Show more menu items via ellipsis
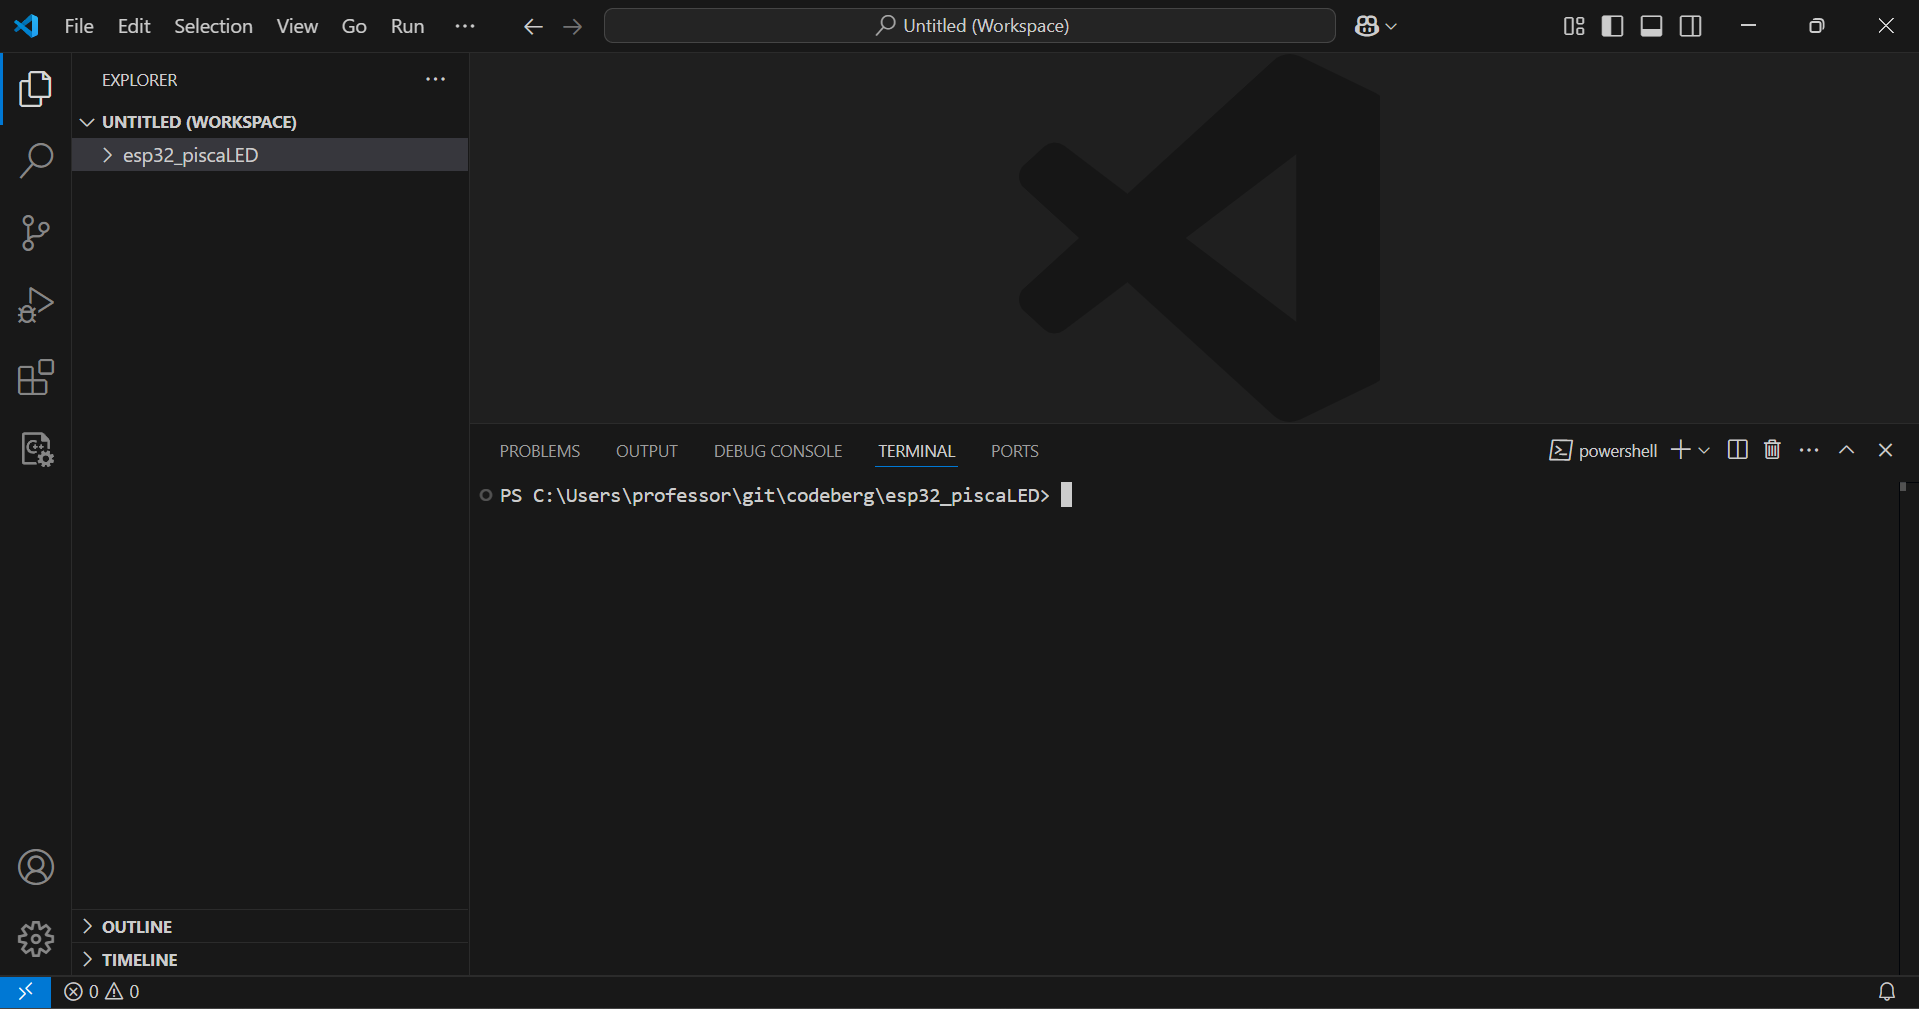 point(465,26)
